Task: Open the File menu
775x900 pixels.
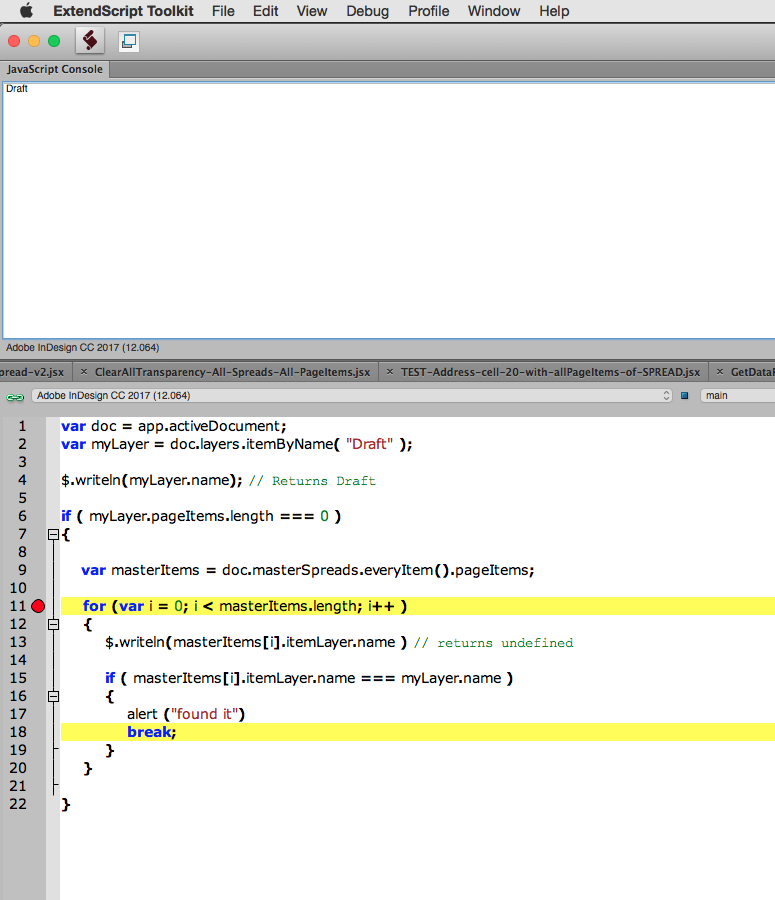Action: (223, 11)
